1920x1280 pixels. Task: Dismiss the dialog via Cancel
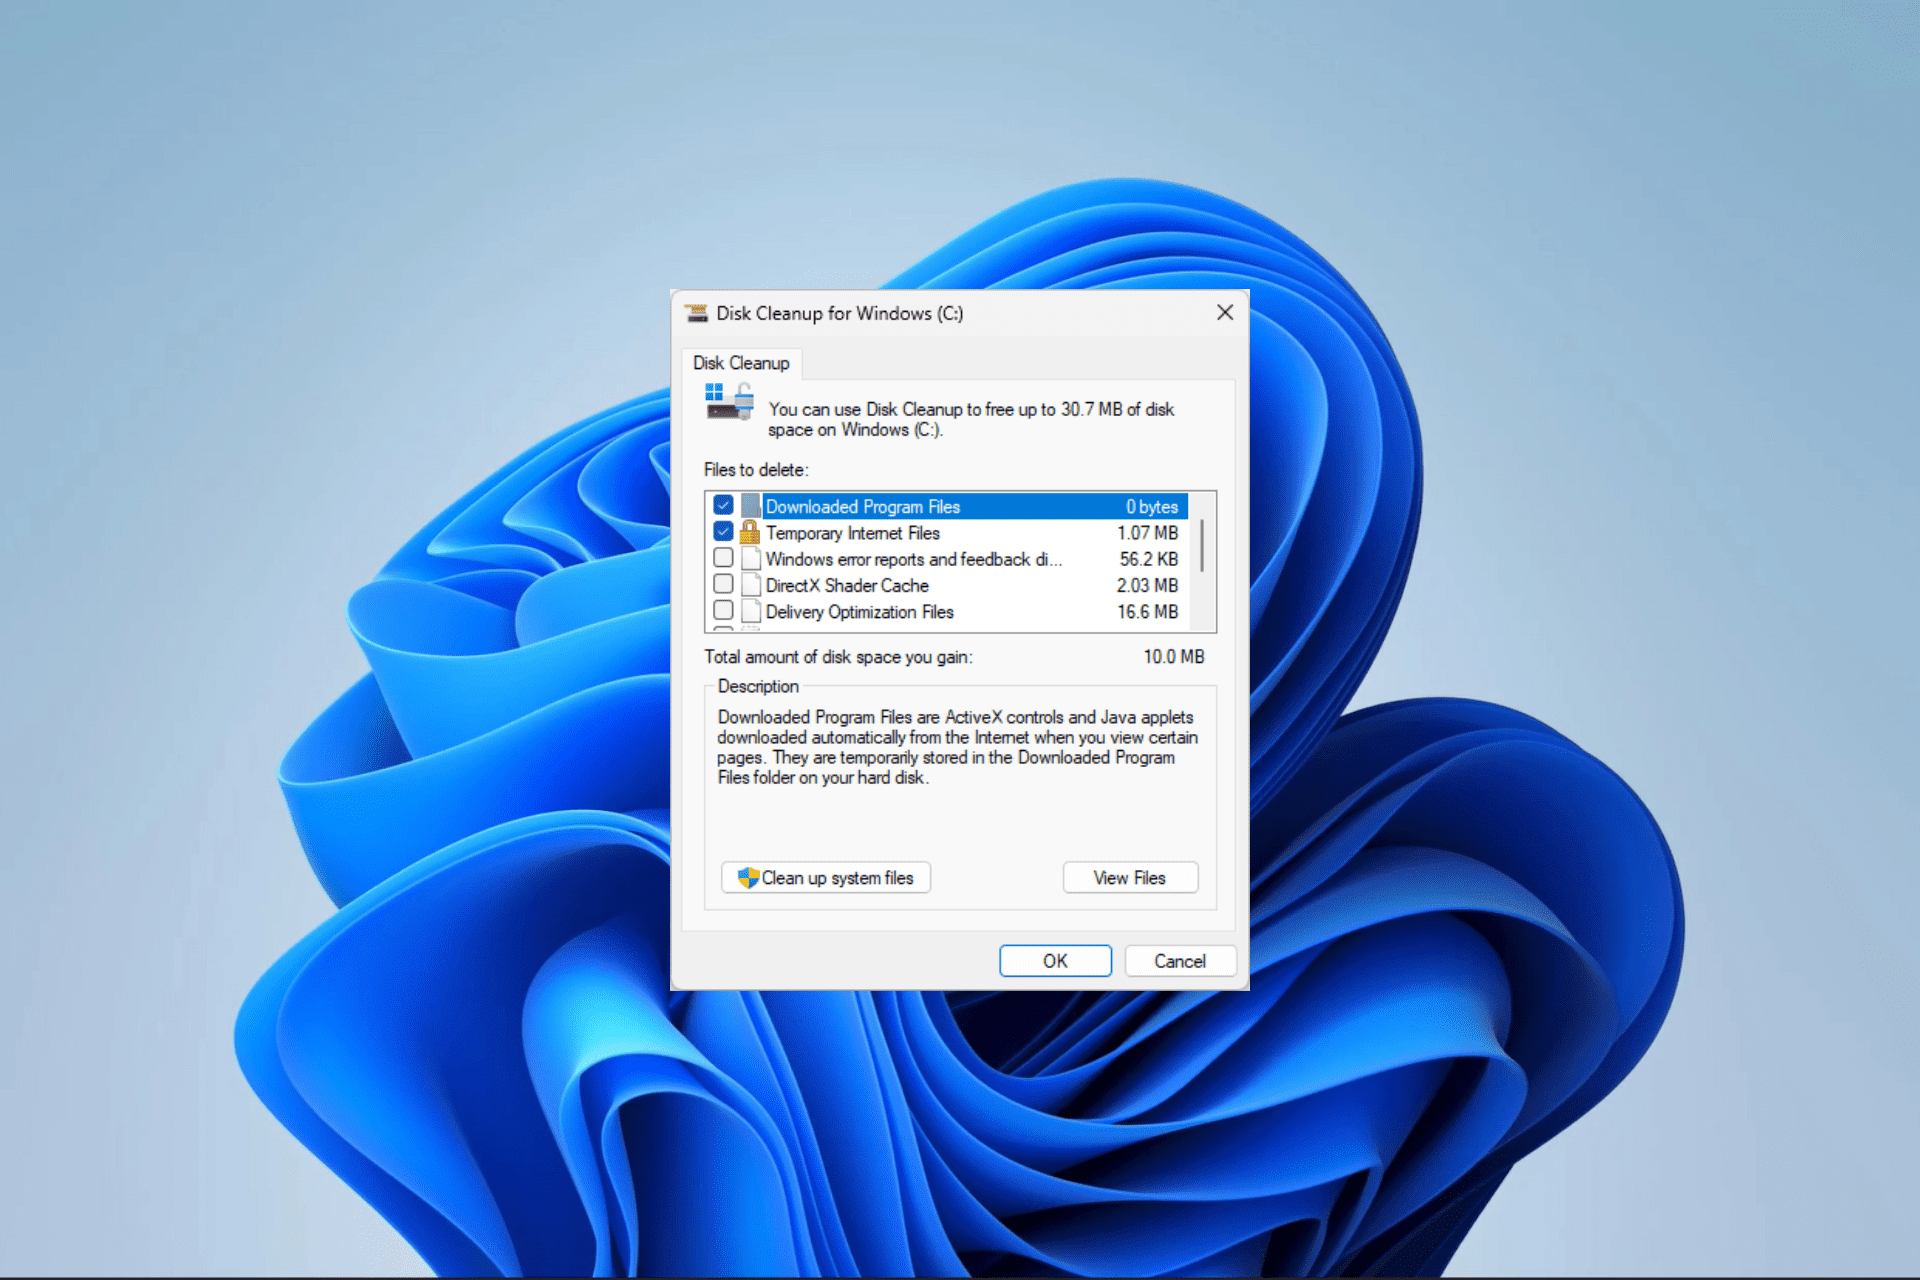(1180, 960)
